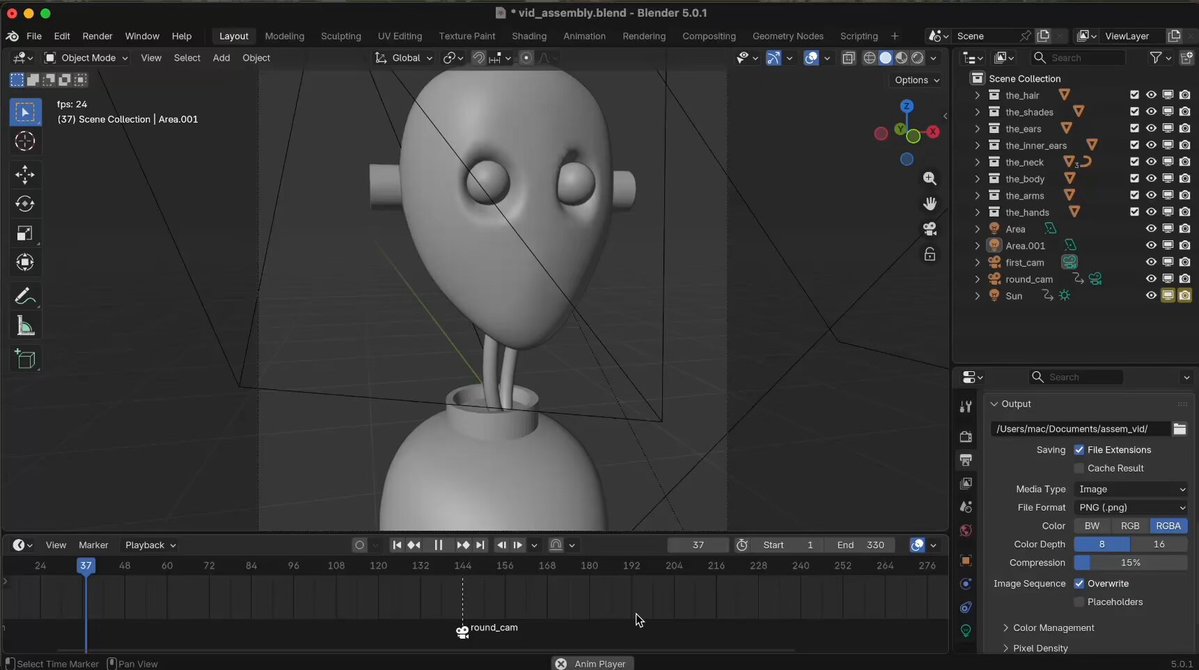Expand the_neck collection in outliner
Screen dimensions: 1199x670
pyautogui.click(x=976, y=162)
